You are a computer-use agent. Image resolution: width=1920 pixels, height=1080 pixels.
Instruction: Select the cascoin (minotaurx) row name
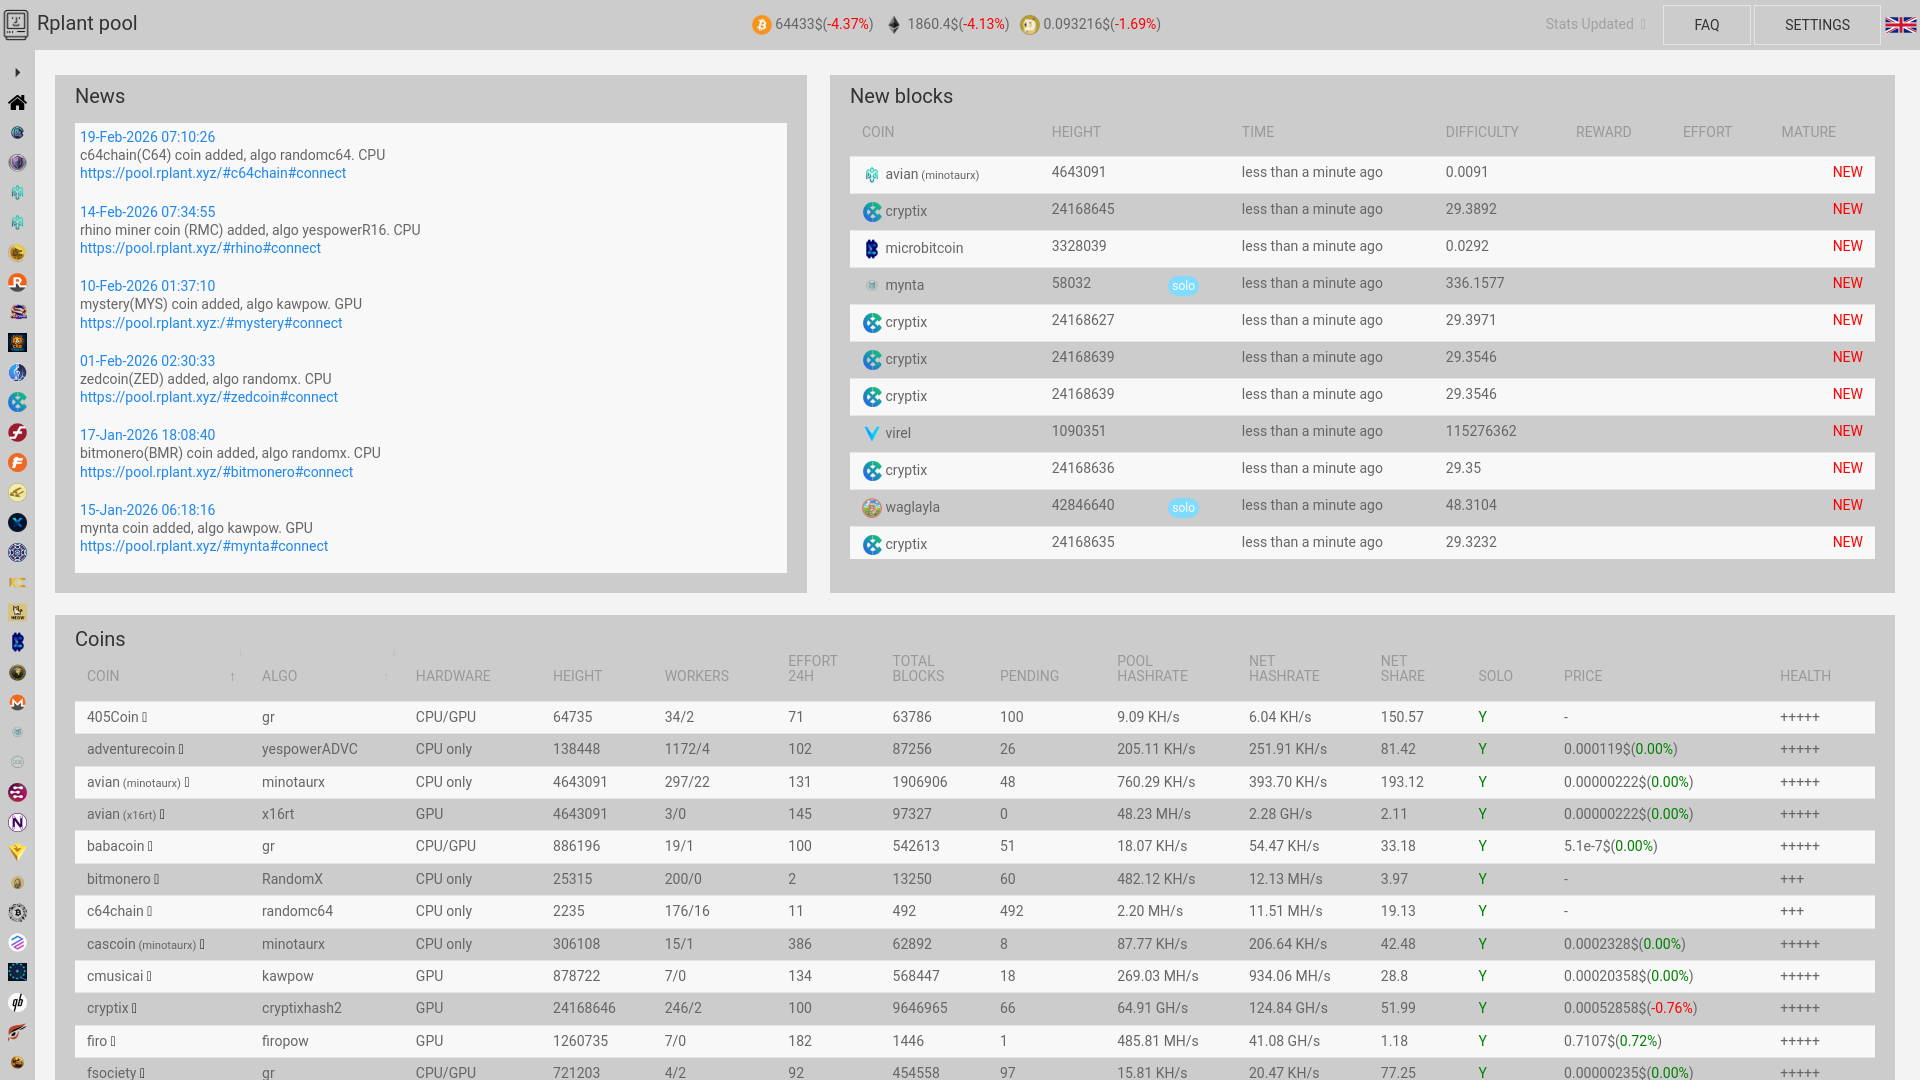141,944
